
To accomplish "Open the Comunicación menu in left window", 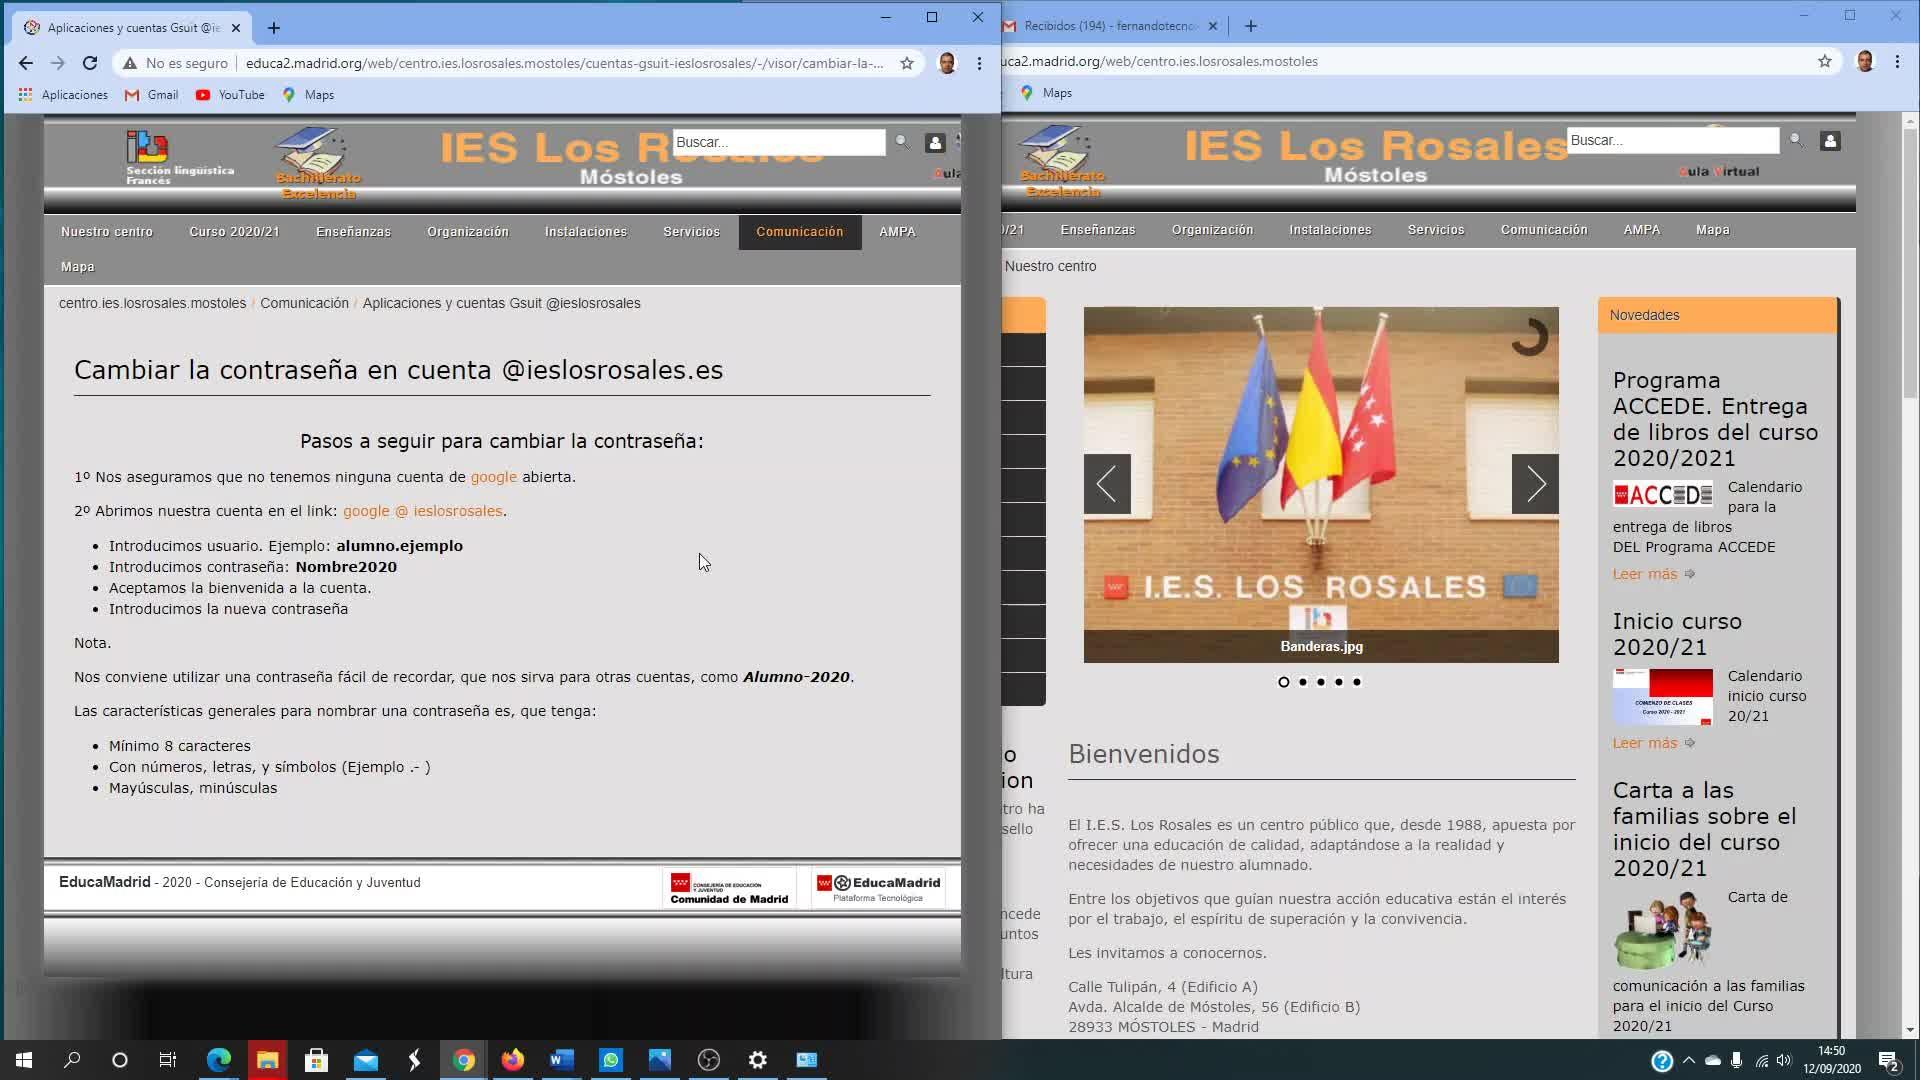I will point(799,232).
